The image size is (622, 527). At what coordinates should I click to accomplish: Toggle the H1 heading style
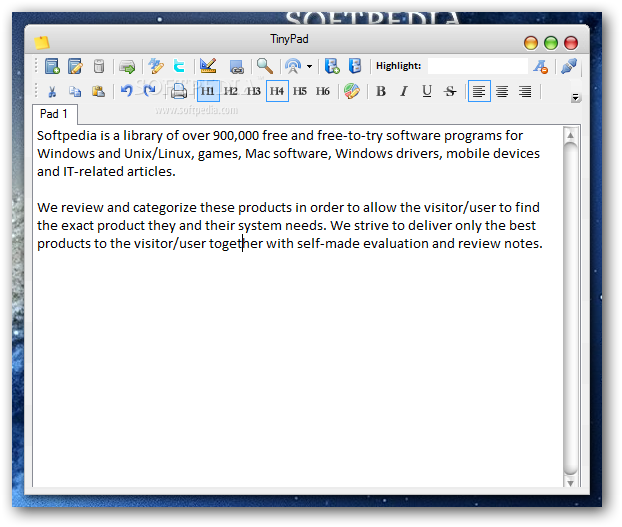point(208,91)
